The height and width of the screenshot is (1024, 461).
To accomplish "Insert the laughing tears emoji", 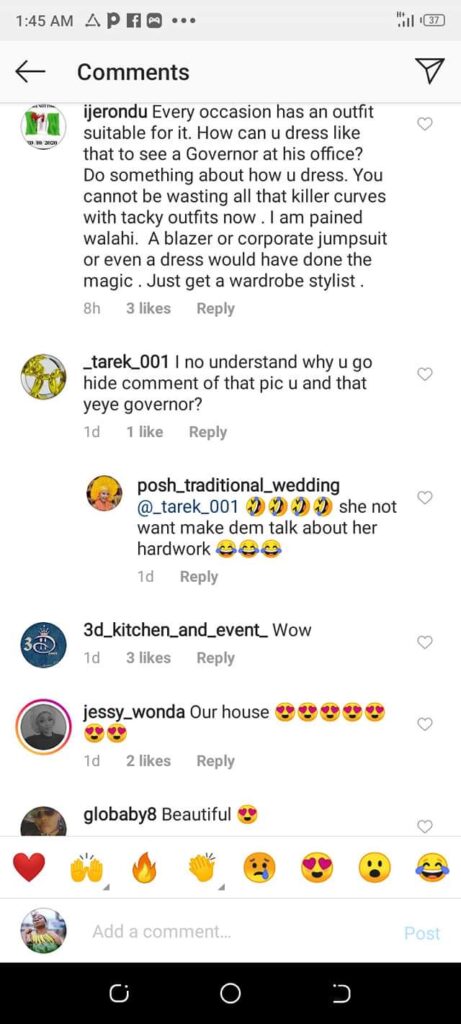I will pos(433,868).
